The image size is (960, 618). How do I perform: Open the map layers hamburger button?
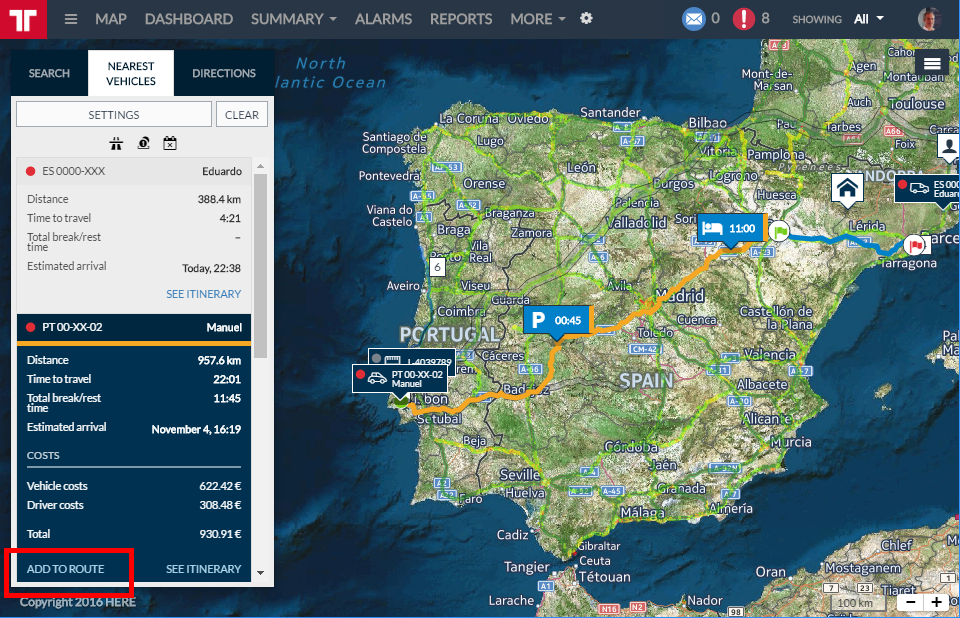point(932,63)
